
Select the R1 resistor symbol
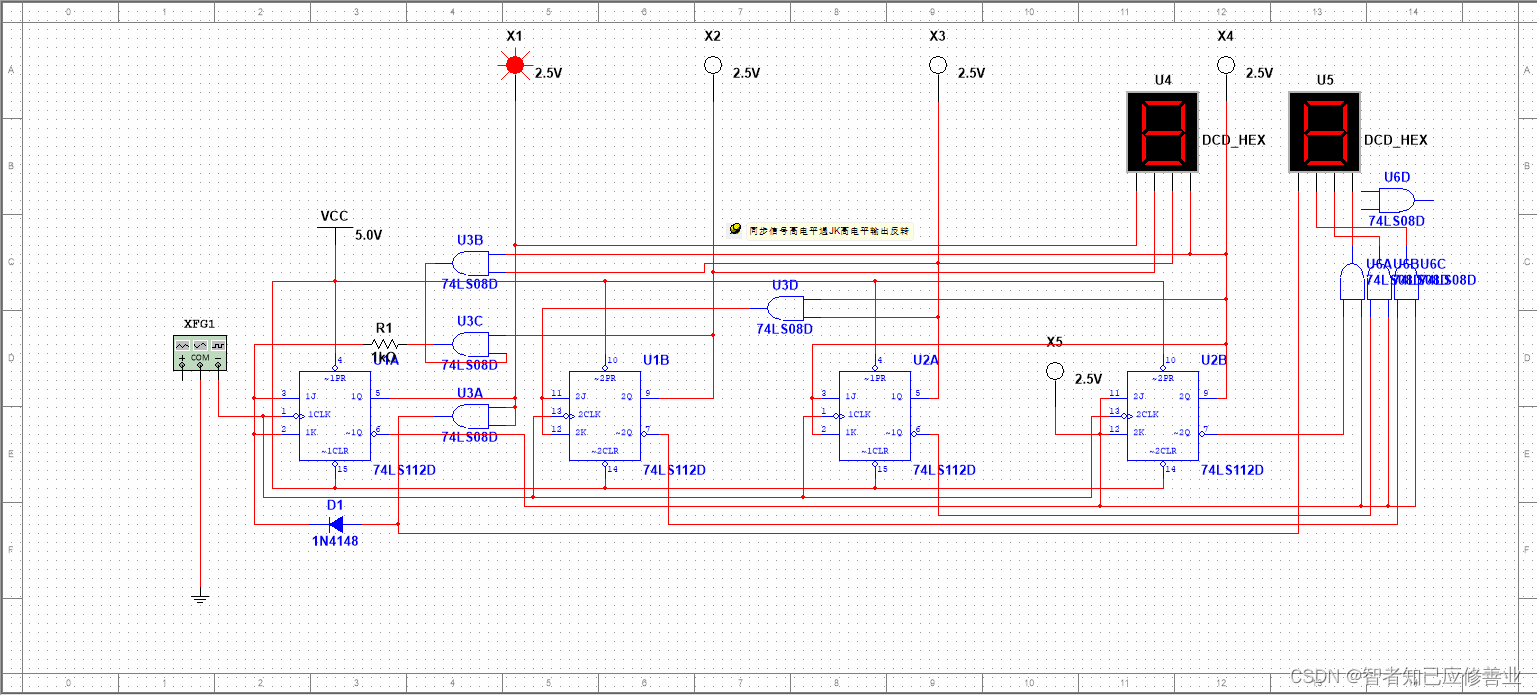(385, 344)
